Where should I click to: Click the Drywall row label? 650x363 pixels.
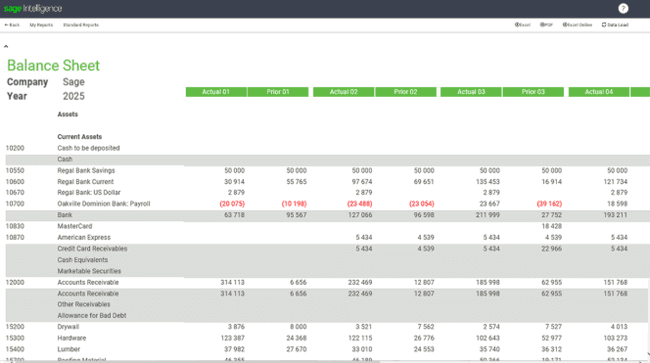point(68,327)
